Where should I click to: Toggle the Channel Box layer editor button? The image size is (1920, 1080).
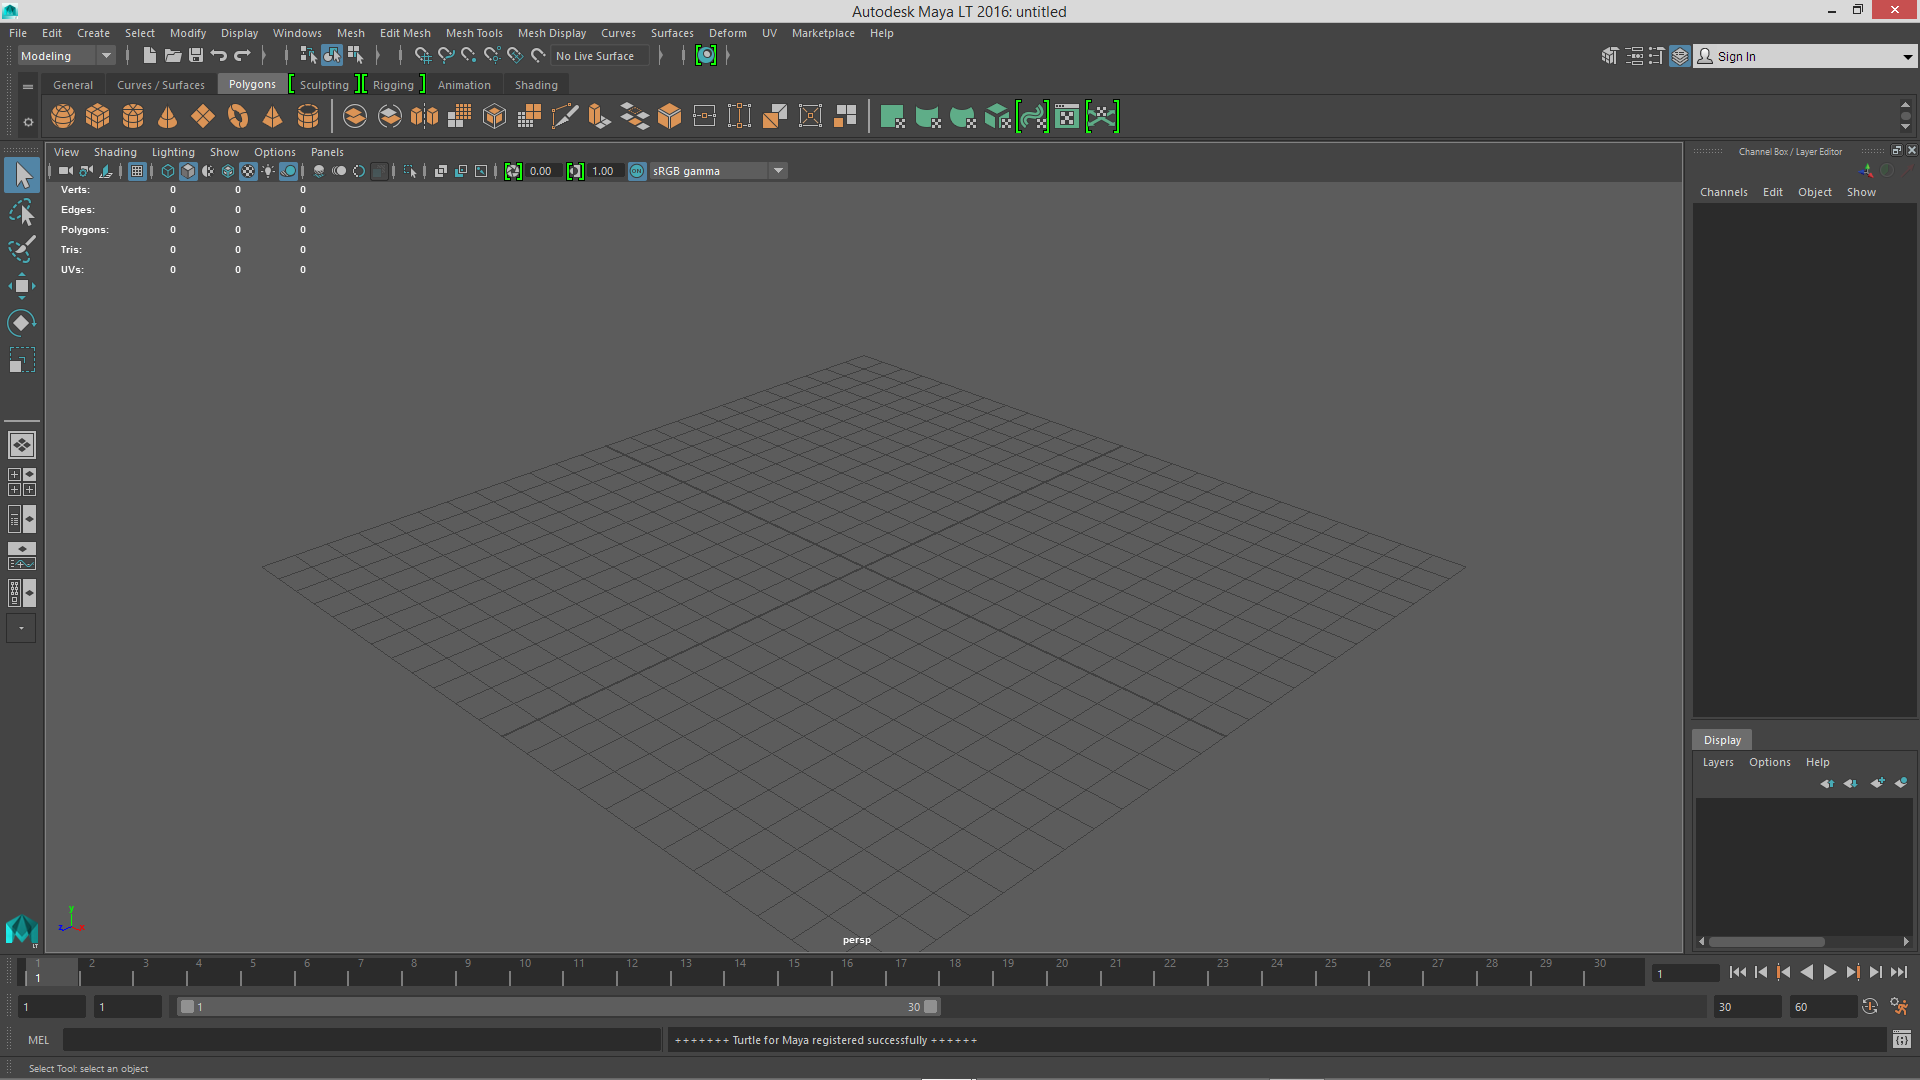1680,56
